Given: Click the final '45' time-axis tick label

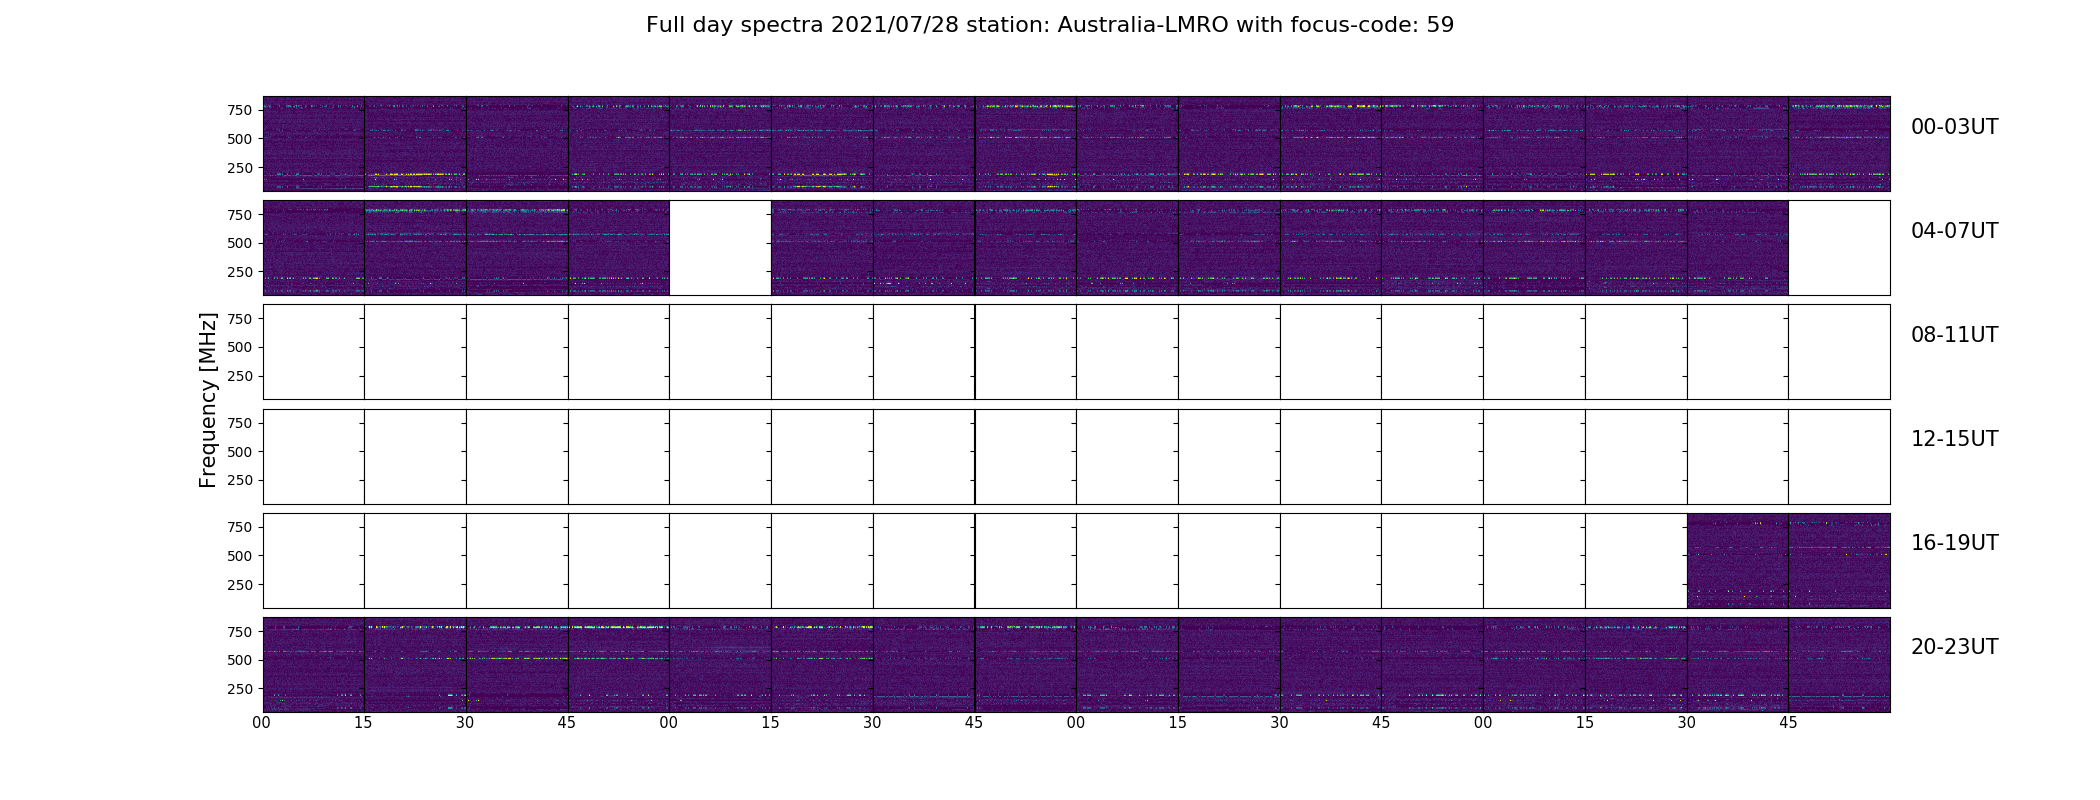Looking at the screenshot, I should click(1788, 723).
